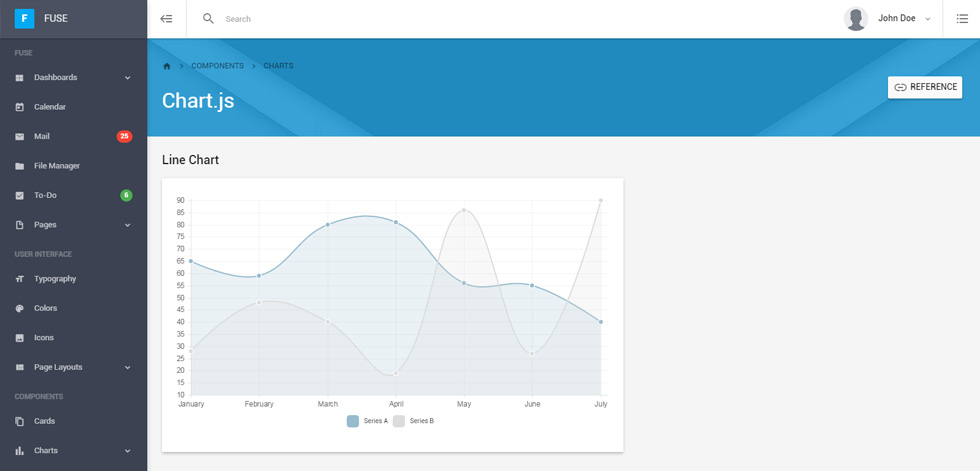Go to COMPONENTS in the breadcrumb
This screenshot has height=471, width=980.
(x=218, y=66)
